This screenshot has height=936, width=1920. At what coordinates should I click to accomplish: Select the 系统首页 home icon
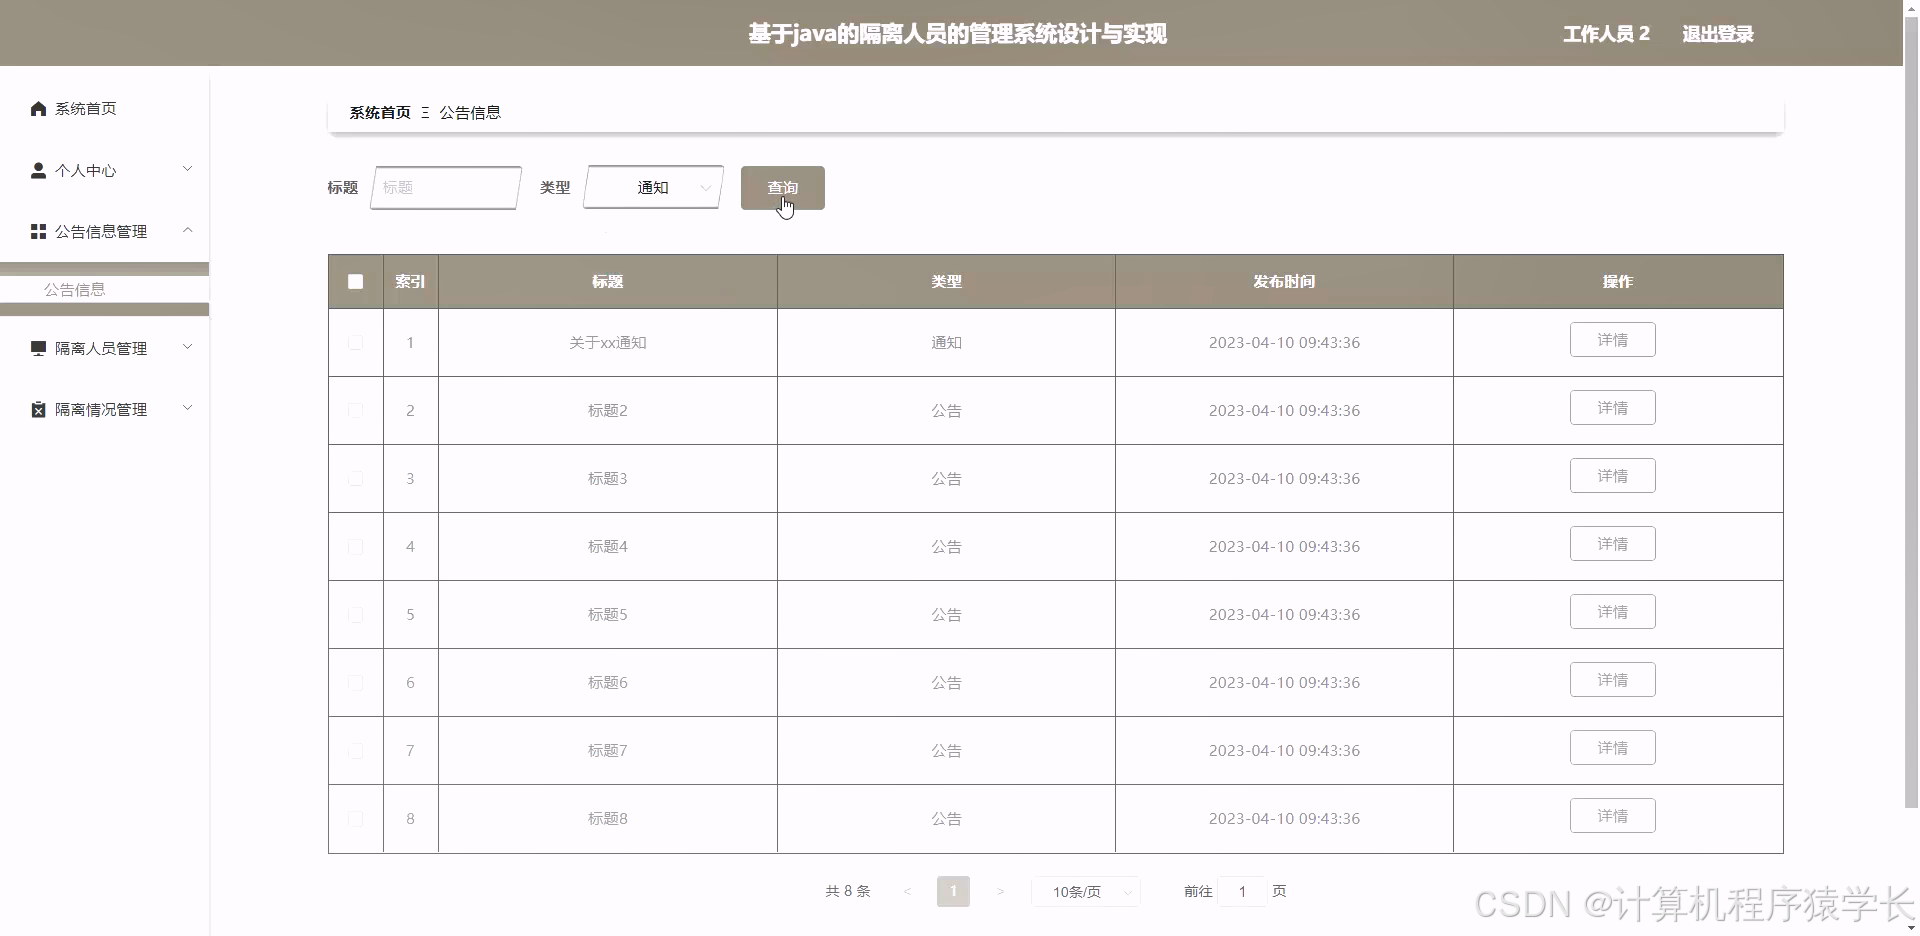38,108
